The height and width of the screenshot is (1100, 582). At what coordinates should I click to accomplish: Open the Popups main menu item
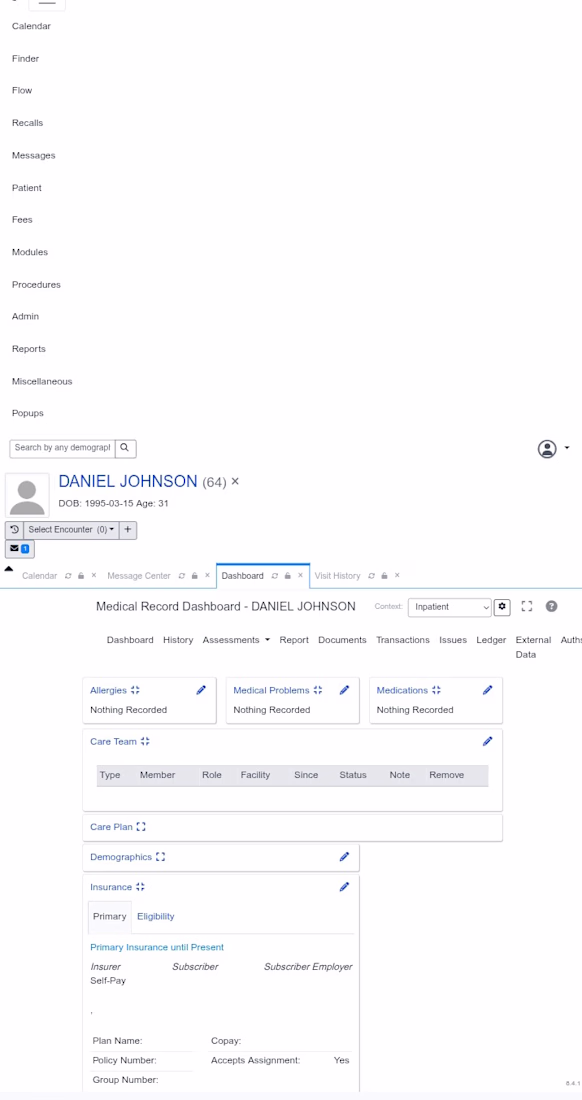pos(28,414)
